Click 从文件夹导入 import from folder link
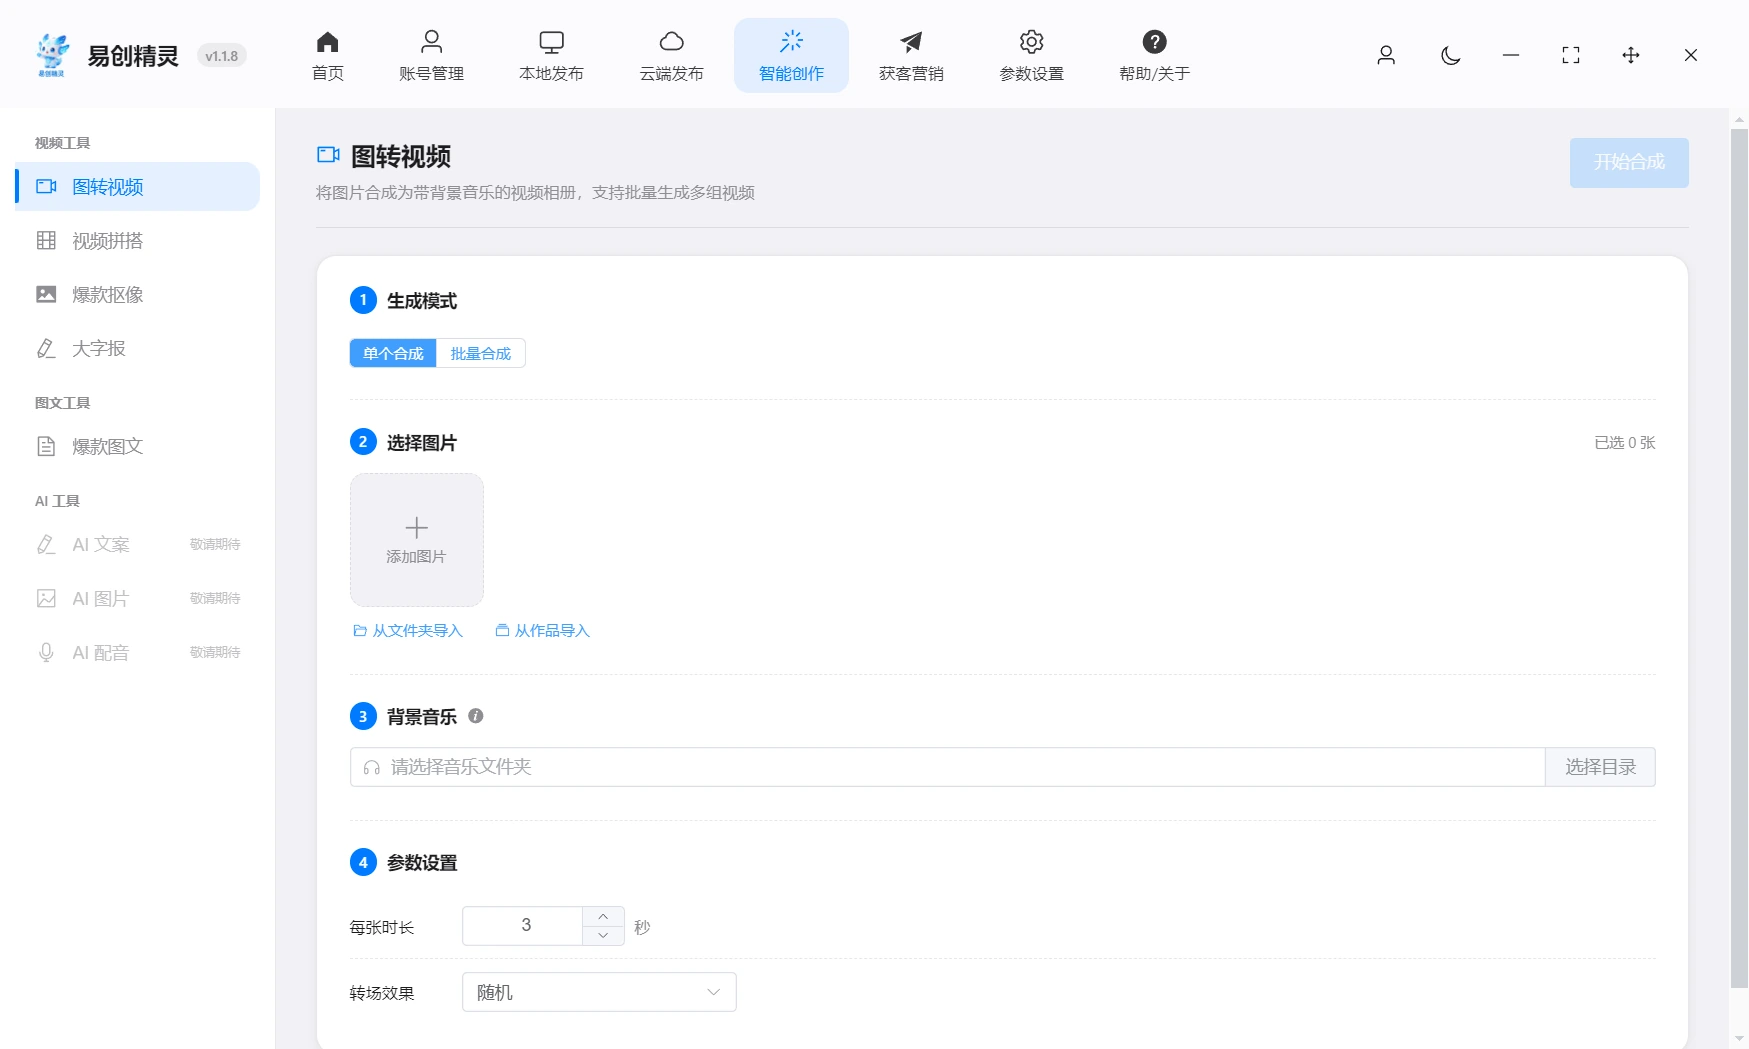This screenshot has height=1049, width=1749. [408, 631]
